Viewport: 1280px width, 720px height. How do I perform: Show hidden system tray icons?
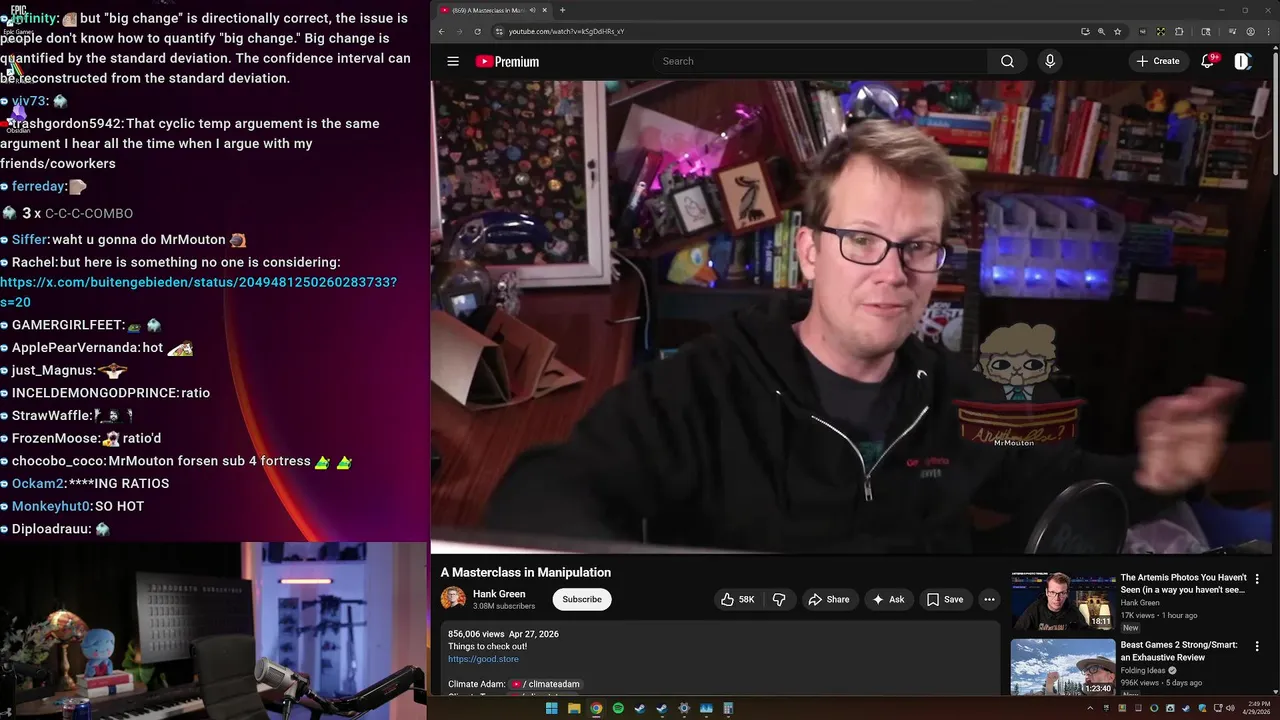coord(1090,709)
